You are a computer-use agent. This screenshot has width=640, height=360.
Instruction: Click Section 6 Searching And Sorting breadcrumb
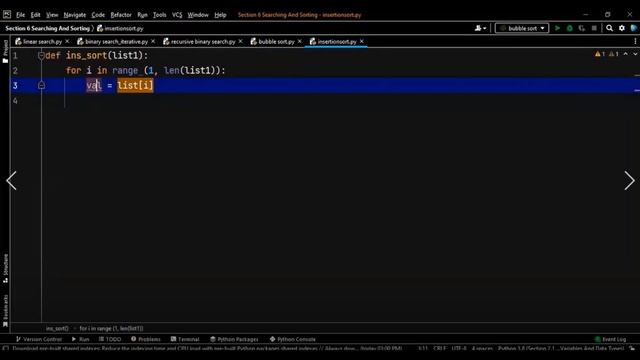[47, 29]
